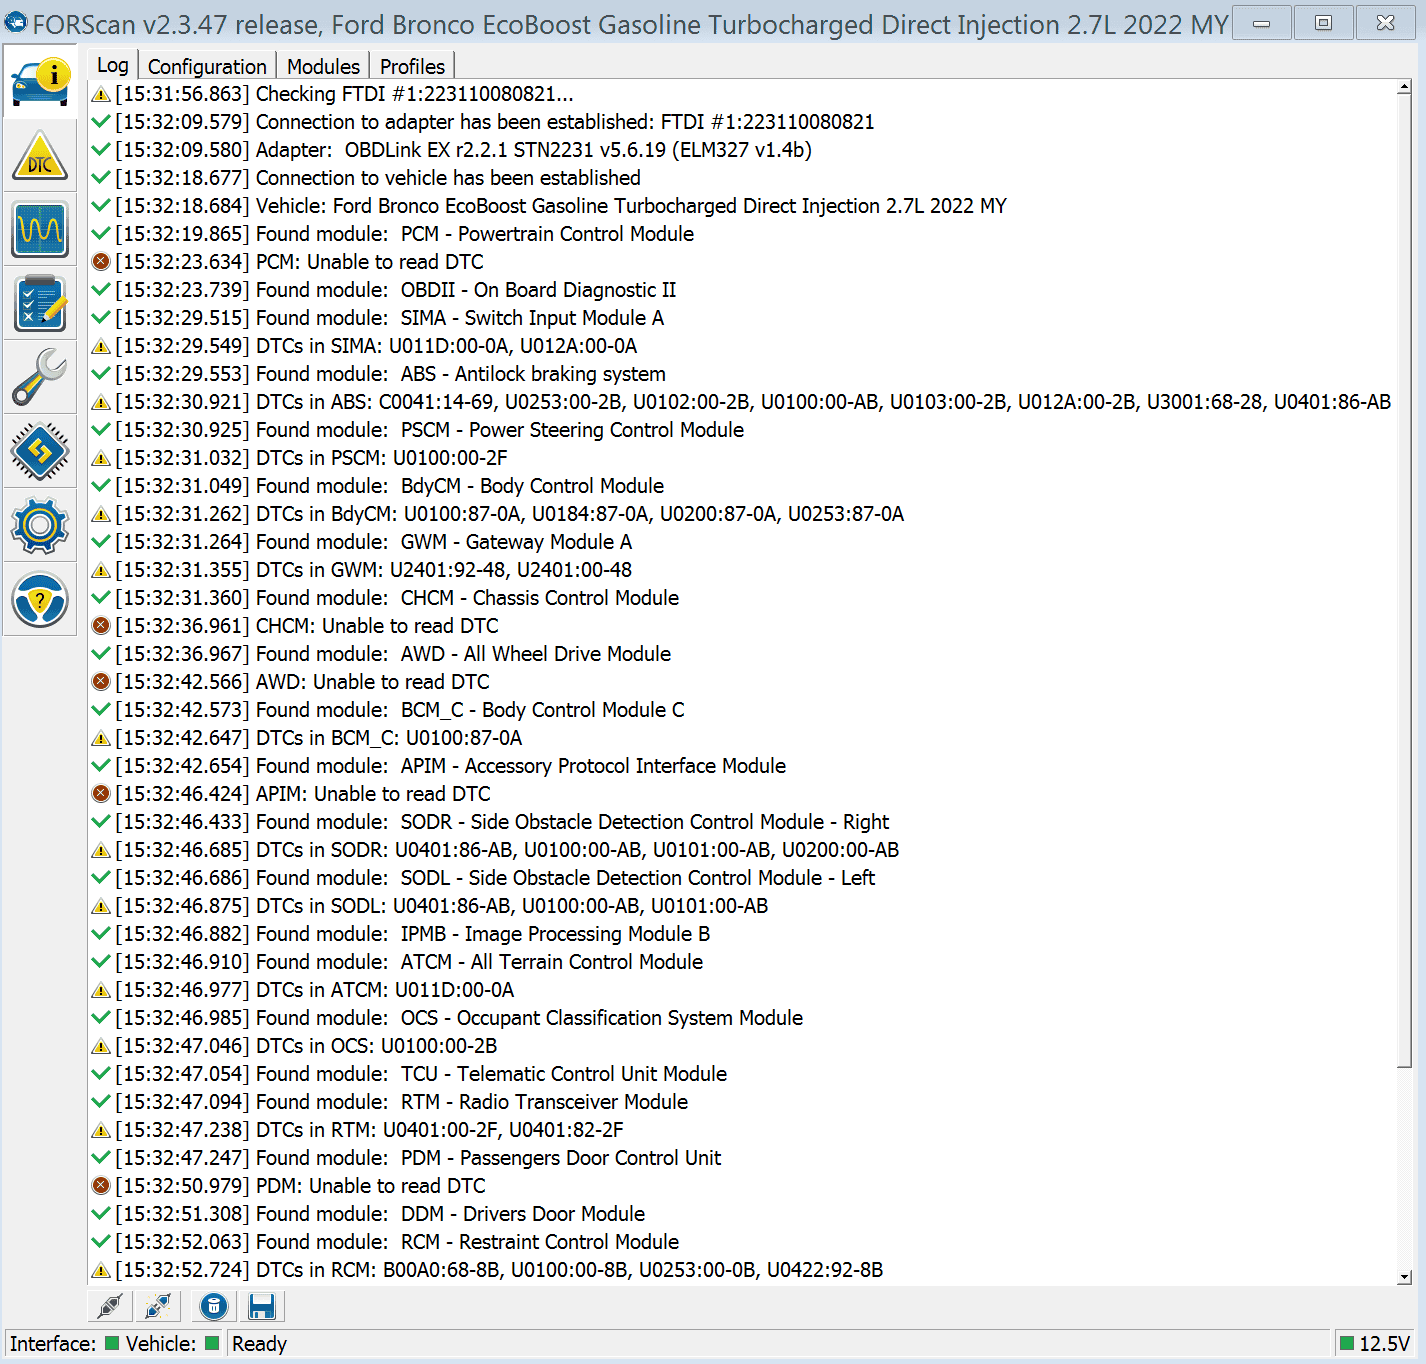Open the DTC trouble codes section
The width and height of the screenshot is (1426, 1364).
40,157
